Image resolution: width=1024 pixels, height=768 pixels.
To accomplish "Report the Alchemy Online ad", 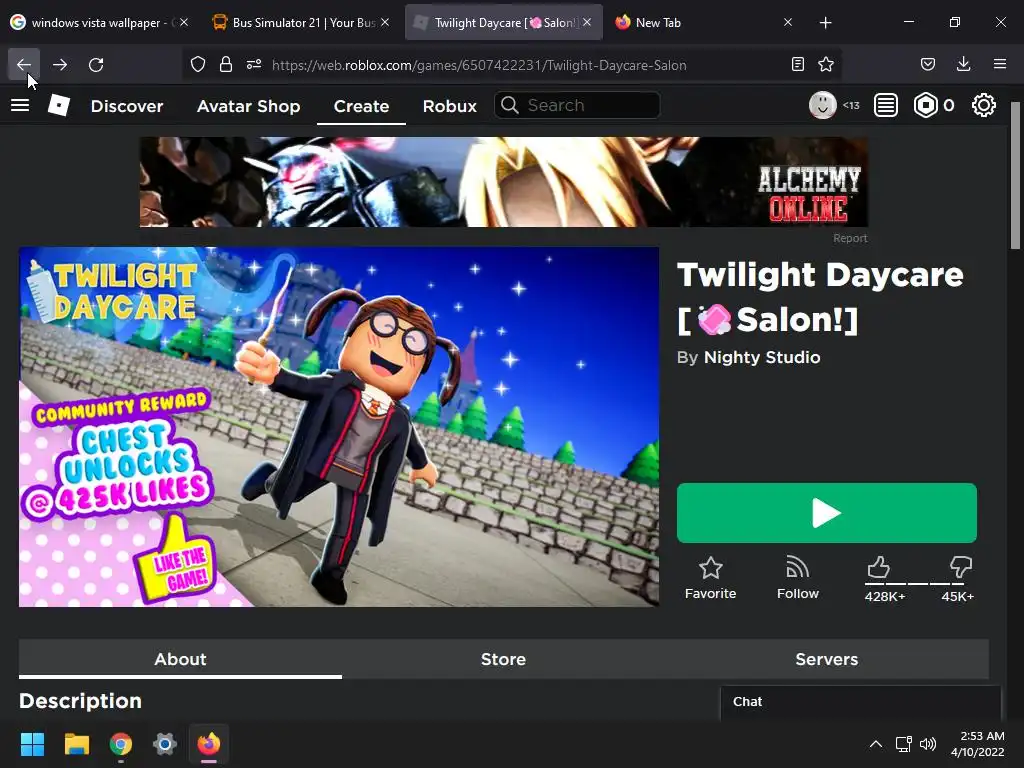I will click(850, 238).
